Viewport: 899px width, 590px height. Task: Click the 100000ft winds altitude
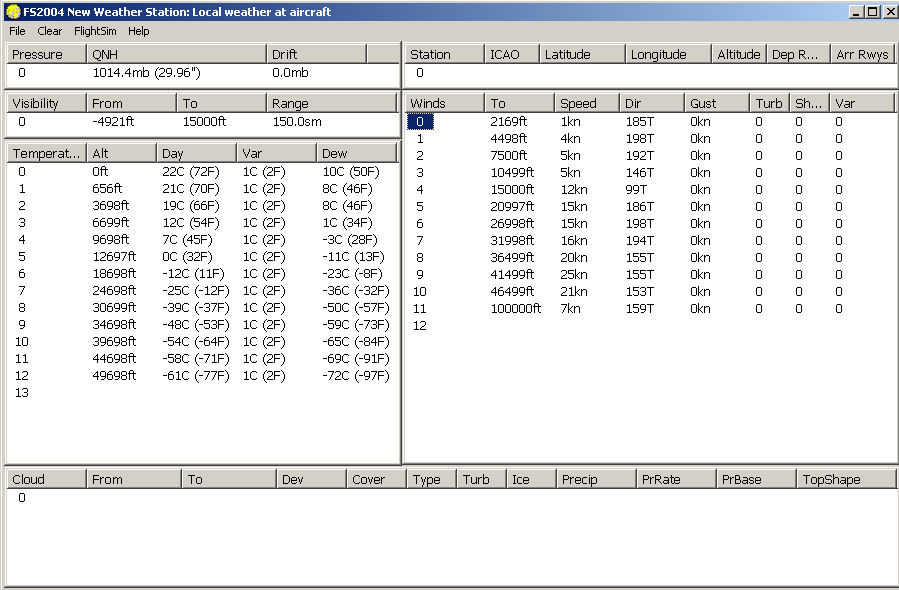515,308
